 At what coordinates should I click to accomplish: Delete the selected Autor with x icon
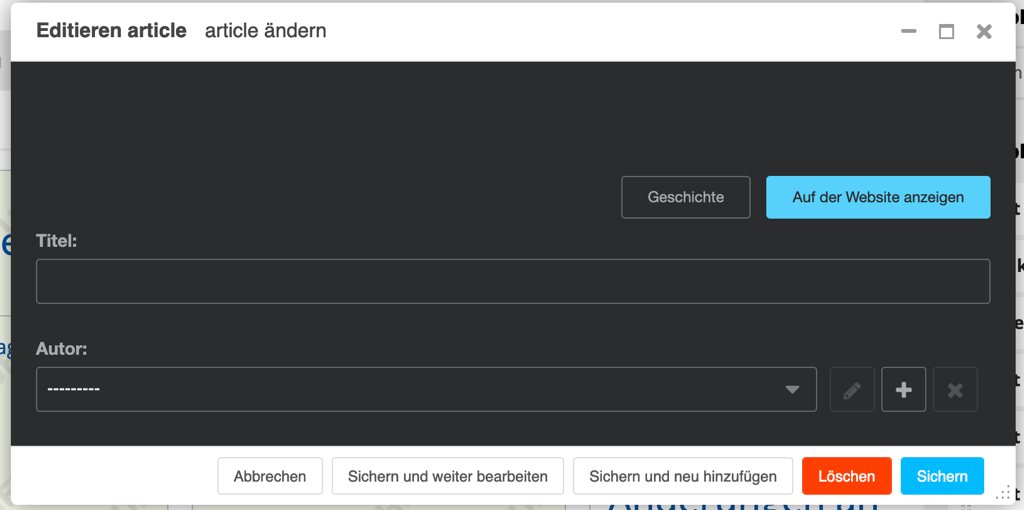pos(955,390)
